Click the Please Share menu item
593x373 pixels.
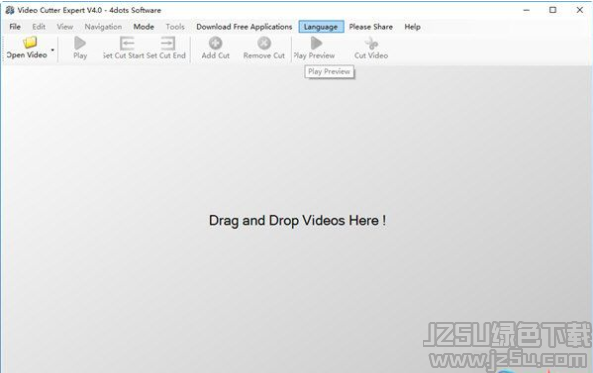coord(371,26)
